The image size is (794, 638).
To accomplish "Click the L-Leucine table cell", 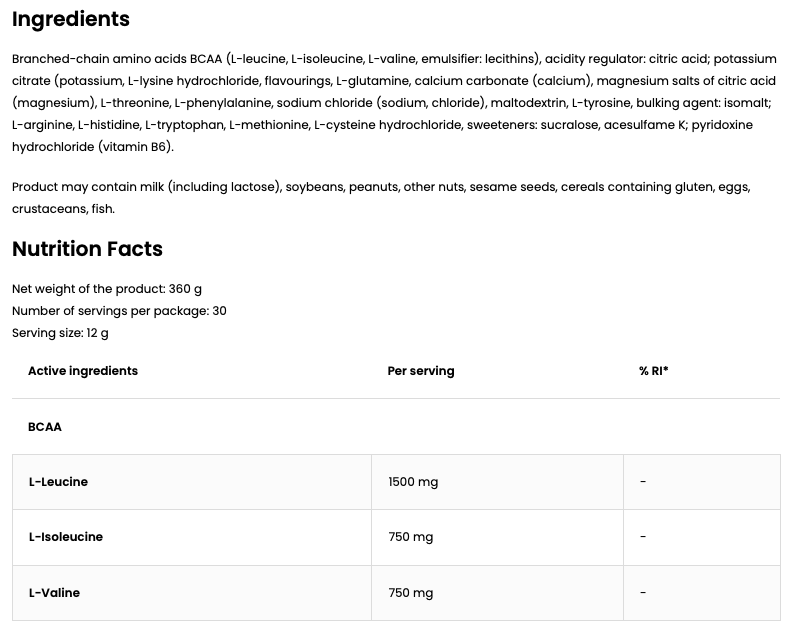I will (59, 482).
